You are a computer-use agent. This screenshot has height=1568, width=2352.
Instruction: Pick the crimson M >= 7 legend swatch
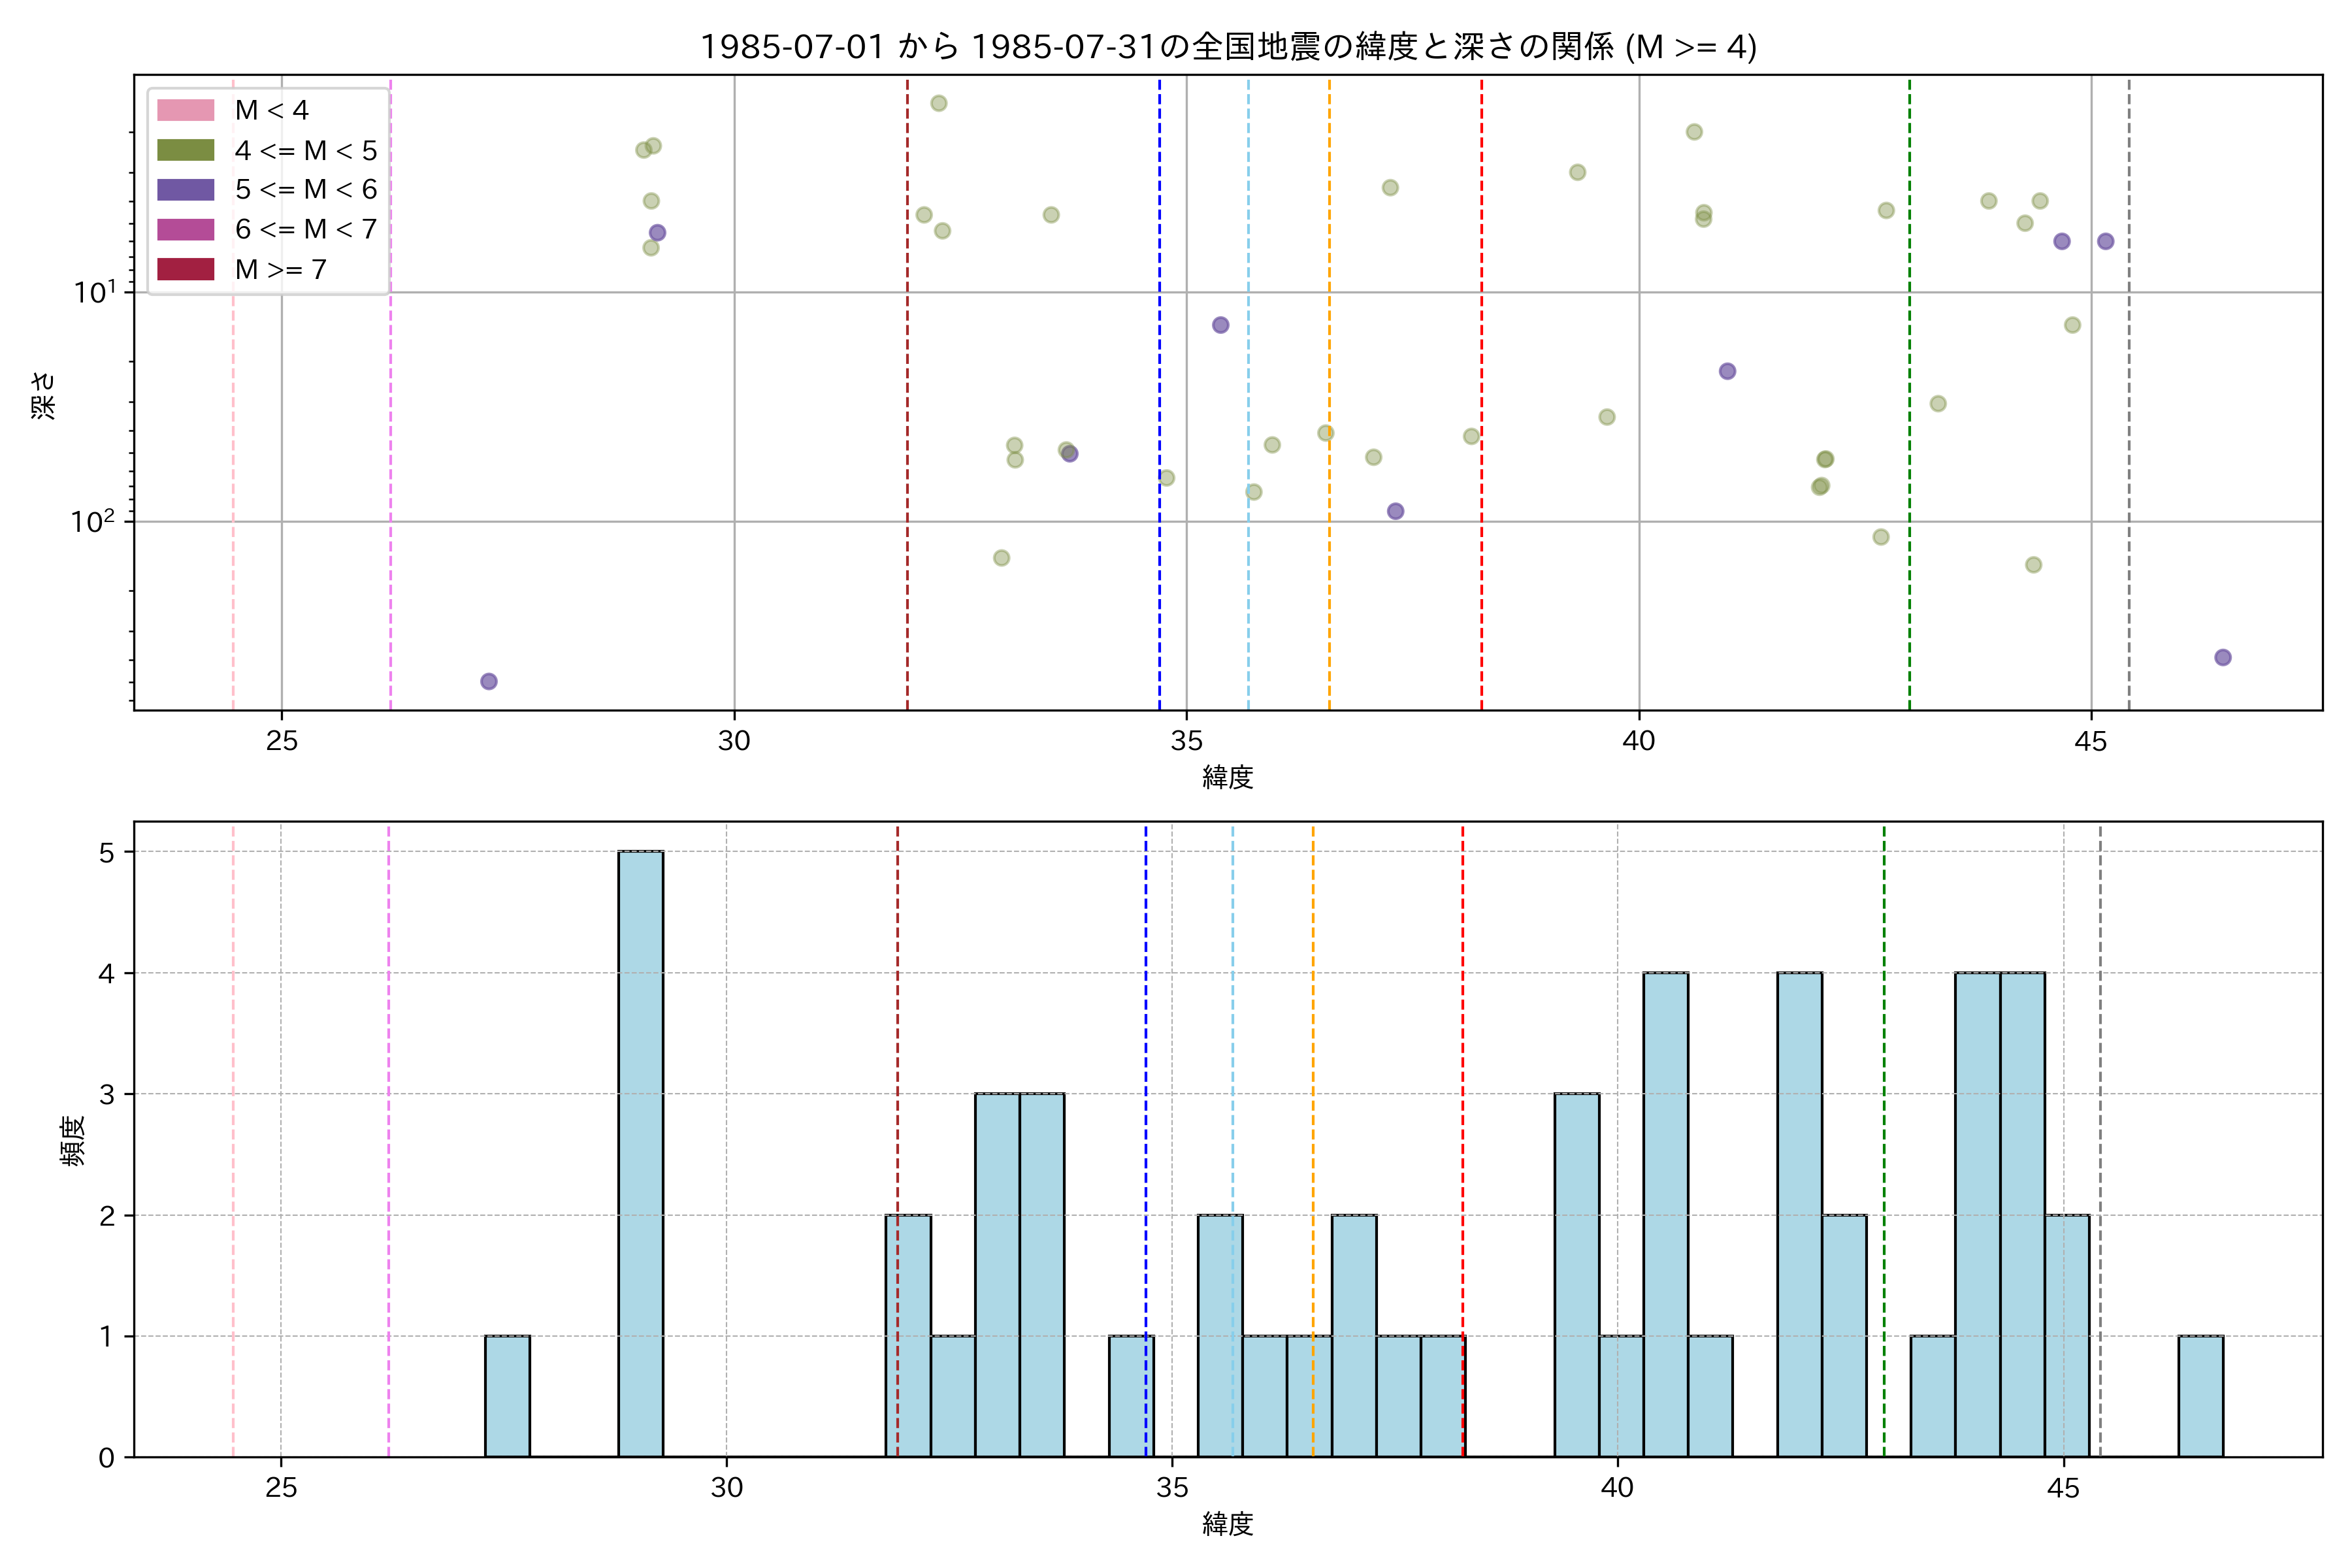(185, 269)
